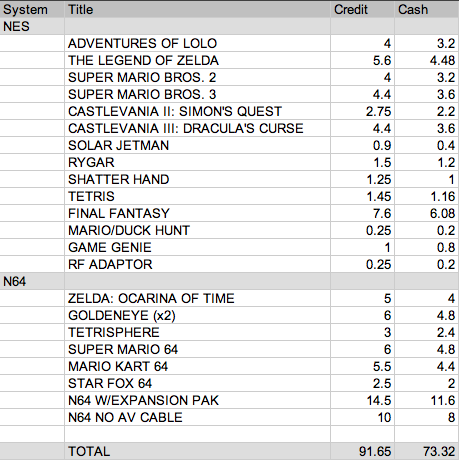The width and height of the screenshot is (459, 460).
Task: Click ZELDA: OCARINA OF TIME cell
Action: (197, 298)
